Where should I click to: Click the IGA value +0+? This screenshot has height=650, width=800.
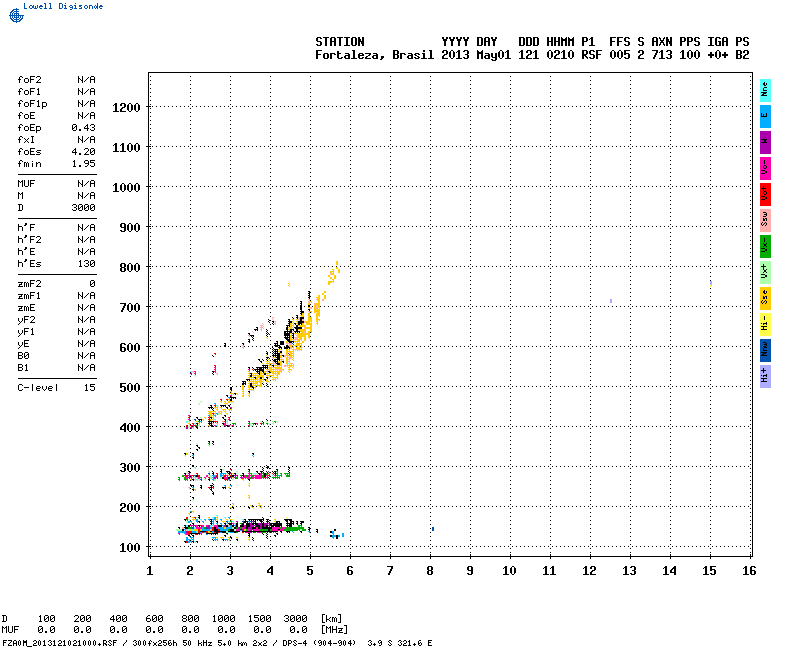(717, 55)
